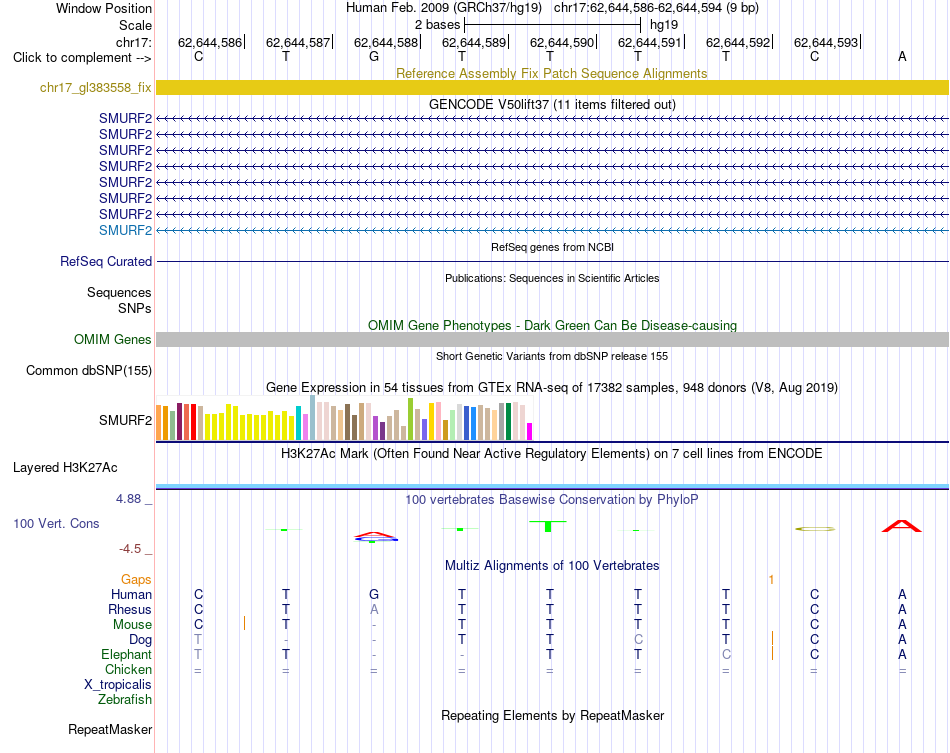
Task: Click the Window Position label
Action: click(104, 8)
